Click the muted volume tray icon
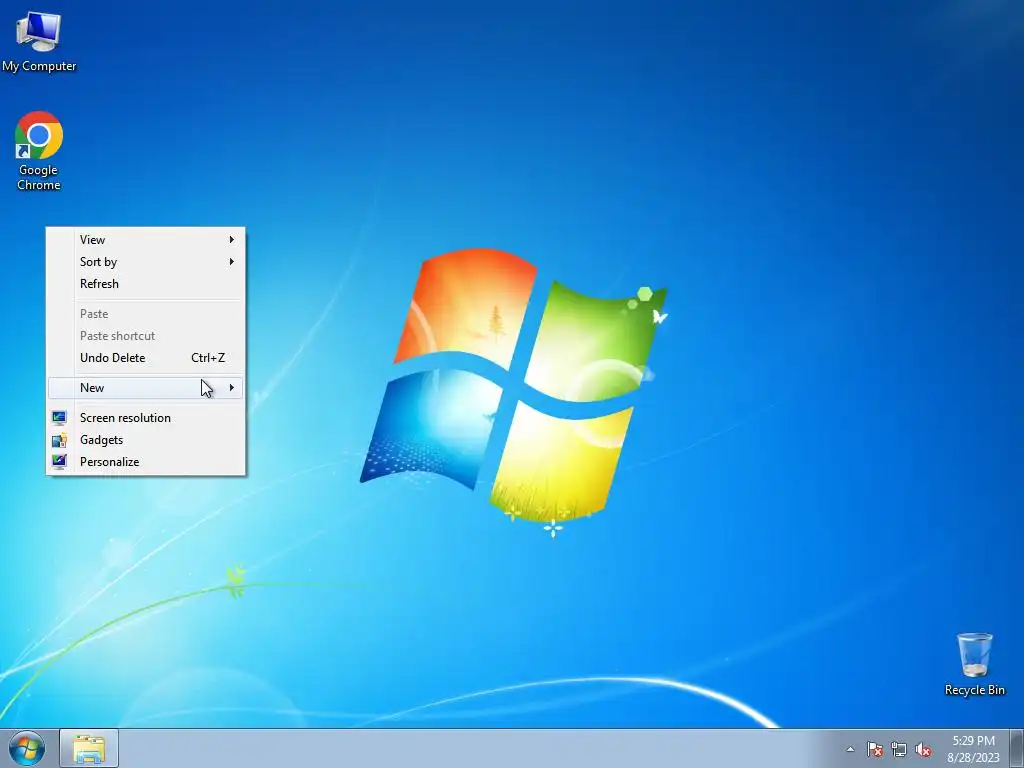Image resolution: width=1024 pixels, height=768 pixels. pyautogui.click(x=923, y=749)
